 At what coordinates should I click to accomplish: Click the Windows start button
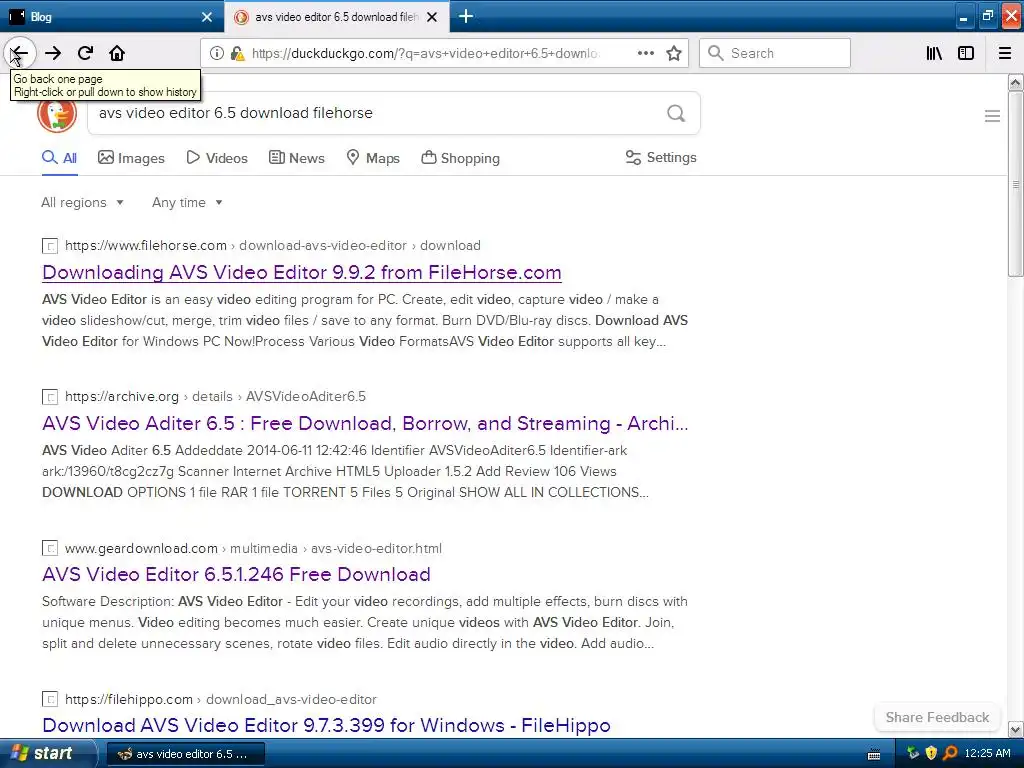coord(48,754)
